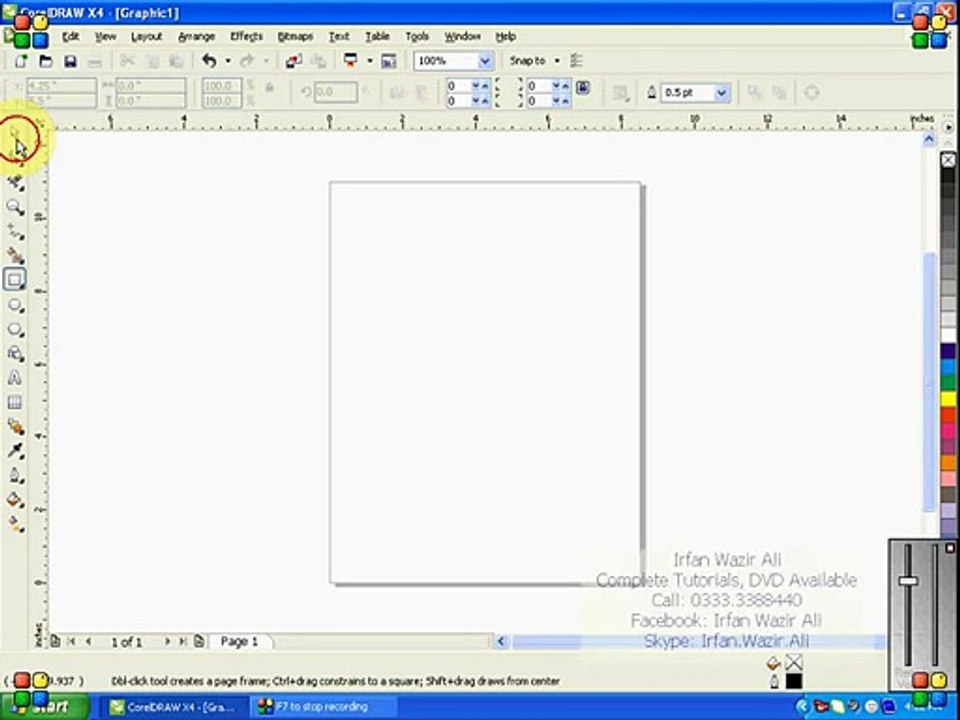Save the document with floppy icon
This screenshot has width=960, height=720.
tap(70, 61)
